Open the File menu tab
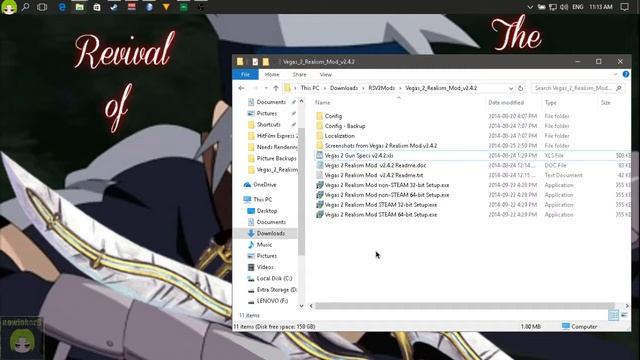This screenshot has width=640, height=360. coord(245,74)
